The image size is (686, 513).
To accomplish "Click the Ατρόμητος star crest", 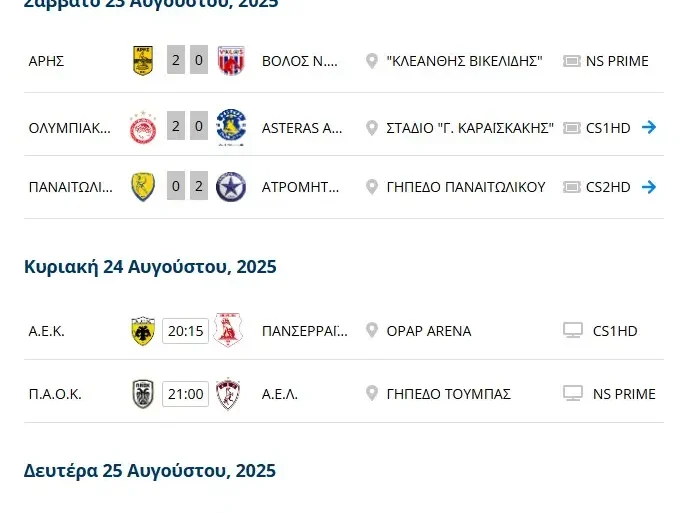I will pyautogui.click(x=231, y=187).
